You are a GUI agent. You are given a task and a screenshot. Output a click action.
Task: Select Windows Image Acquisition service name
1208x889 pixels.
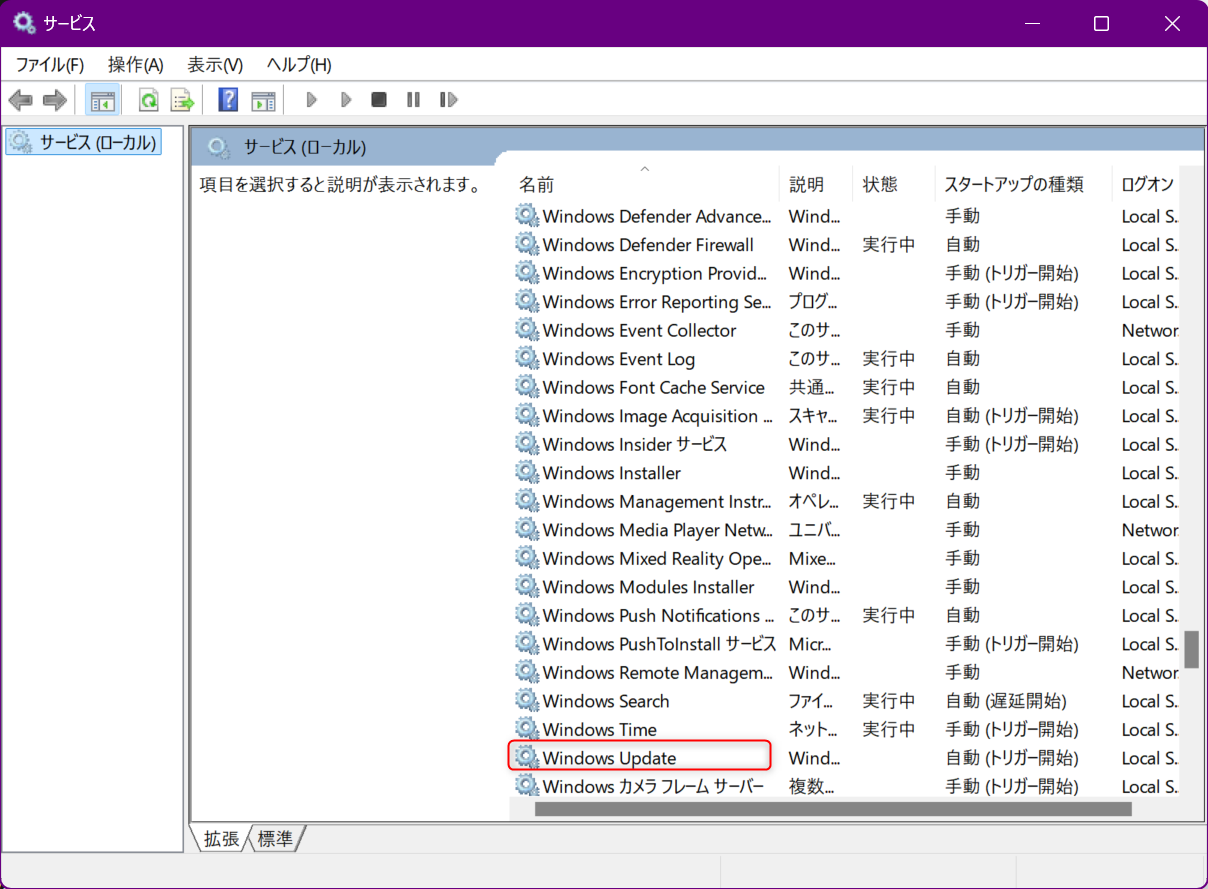coord(657,415)
